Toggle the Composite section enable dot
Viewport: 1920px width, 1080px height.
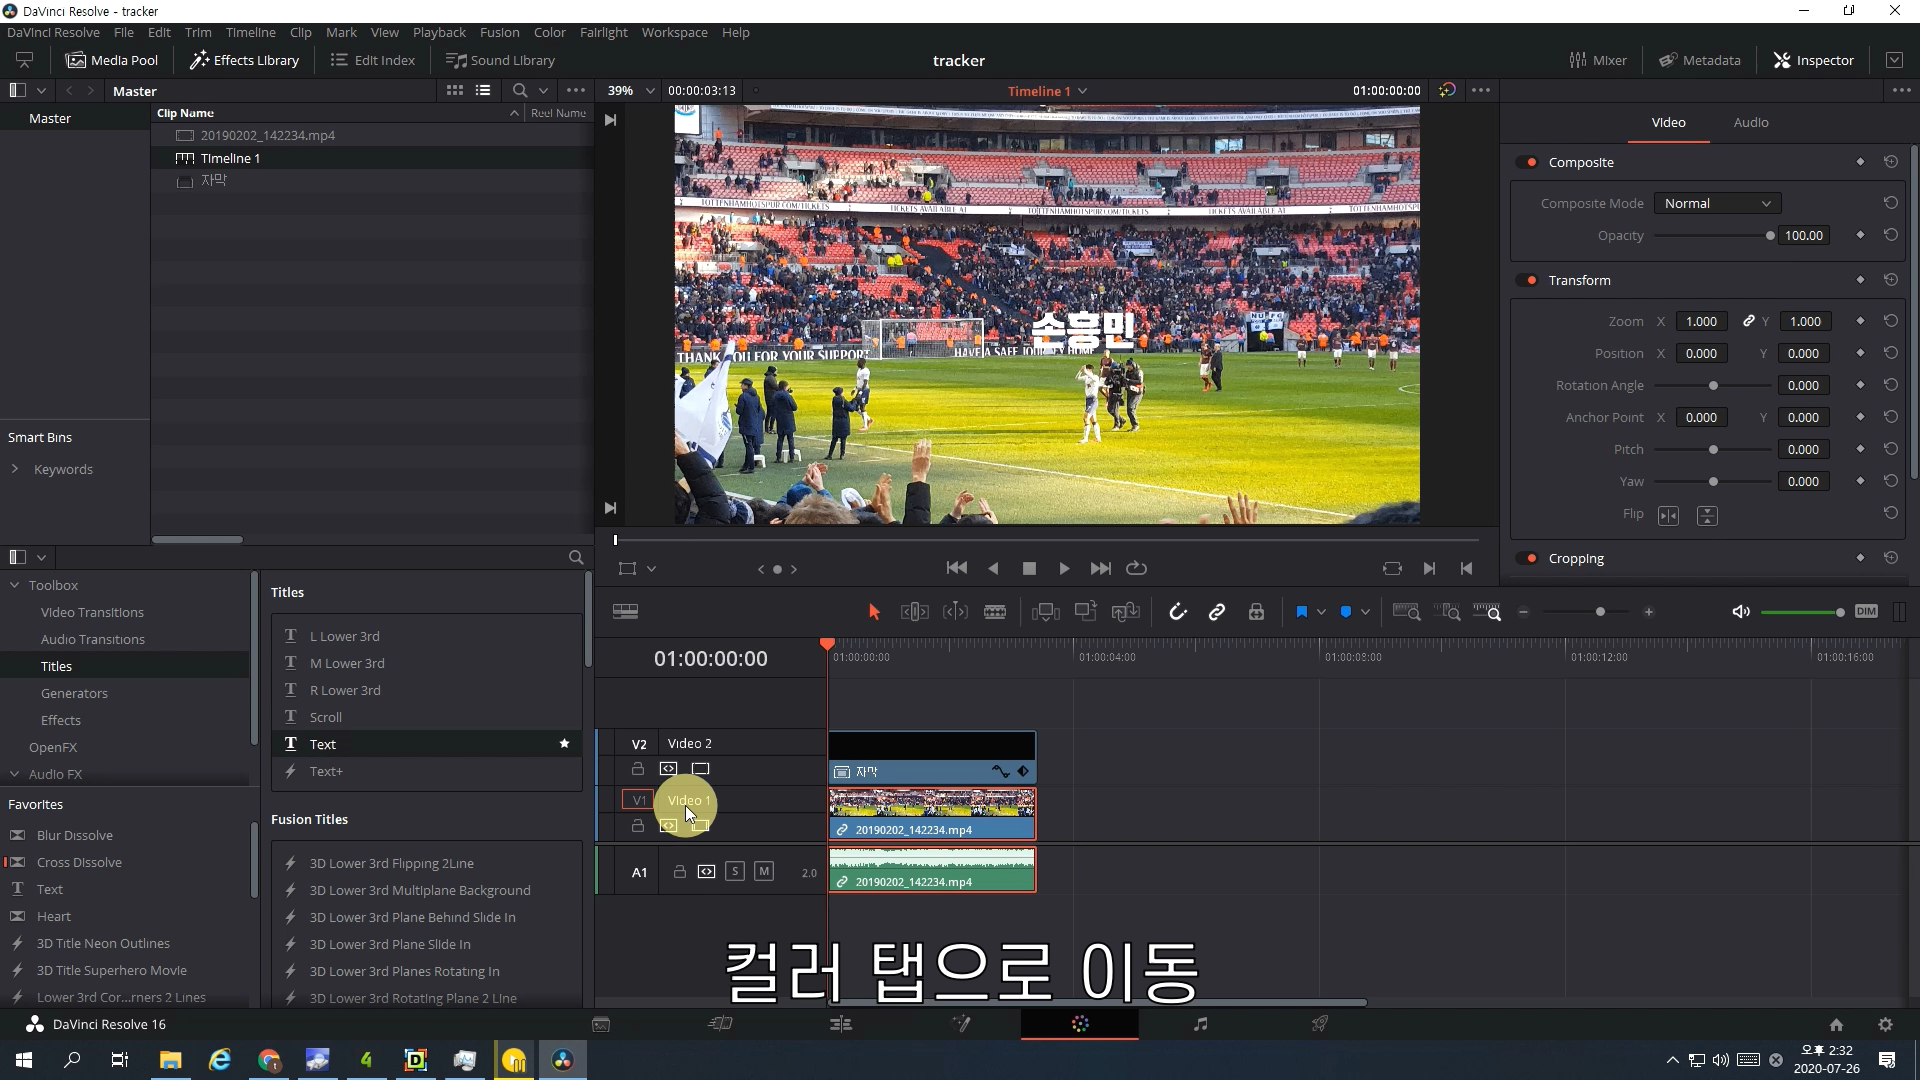(1530, 162)
